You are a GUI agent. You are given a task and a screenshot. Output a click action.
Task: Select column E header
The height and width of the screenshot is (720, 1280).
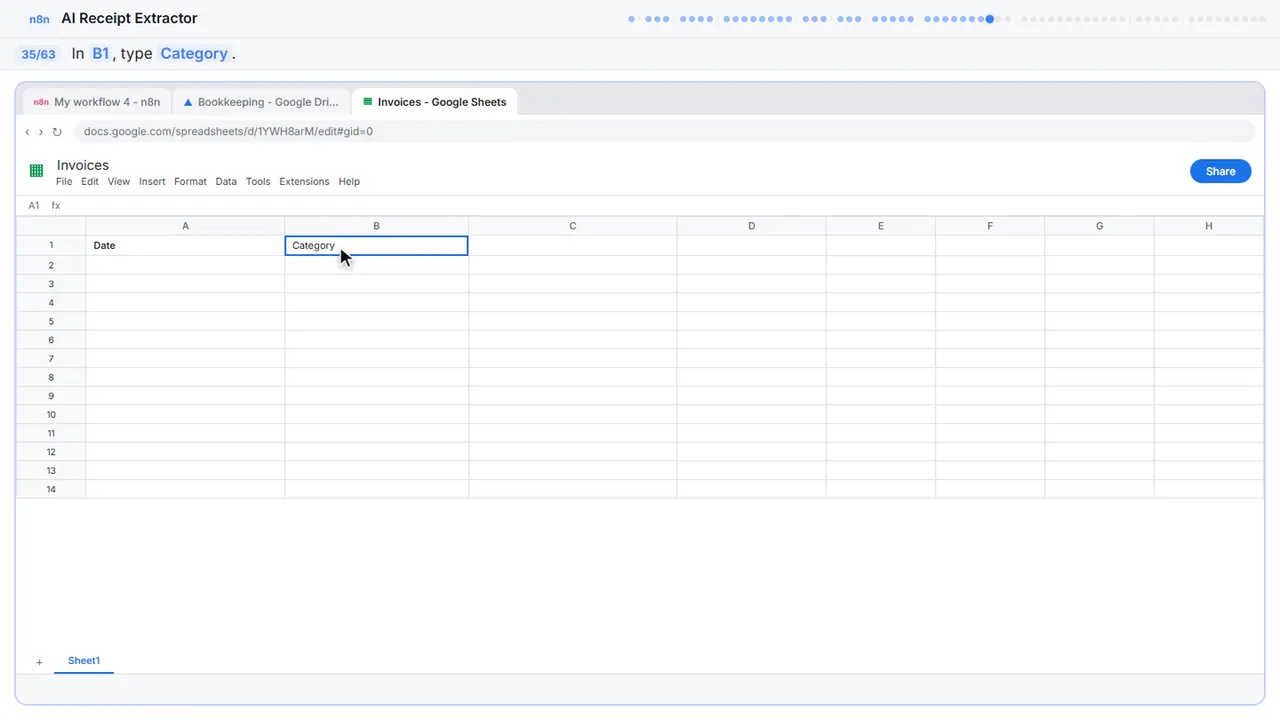pos(881,226)
